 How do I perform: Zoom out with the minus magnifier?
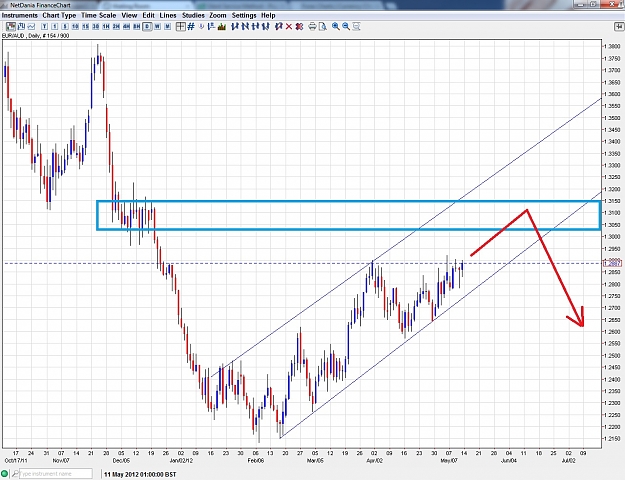pyautogui.click(x=346, y=26)
